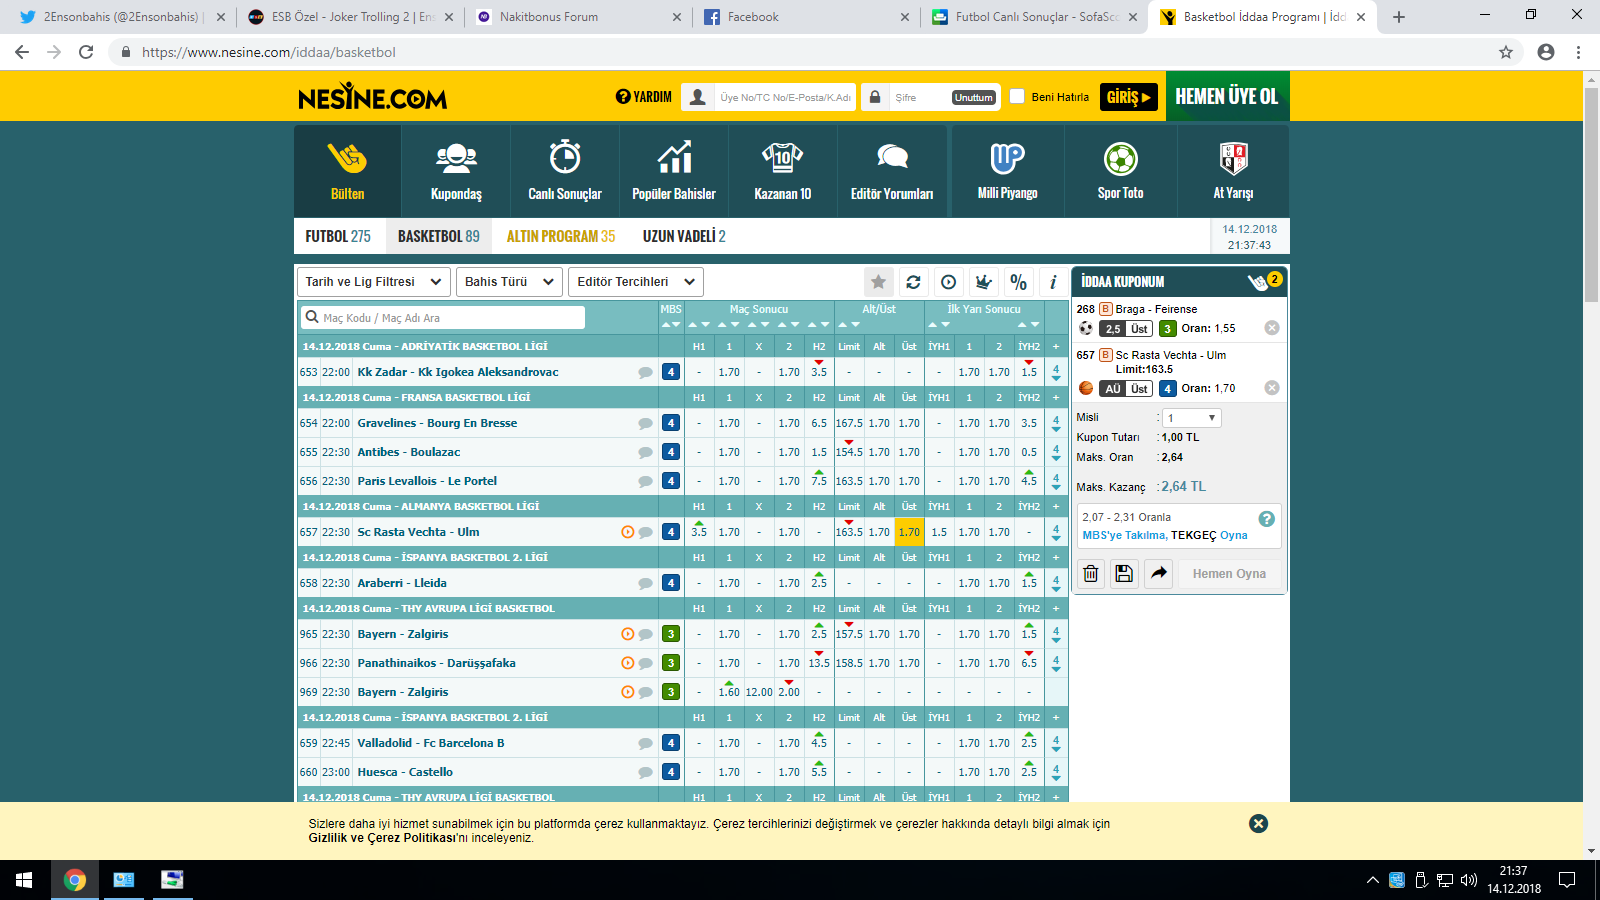
Task: Open comments for Kk Zadar match
Action: [x=645, y=372]
